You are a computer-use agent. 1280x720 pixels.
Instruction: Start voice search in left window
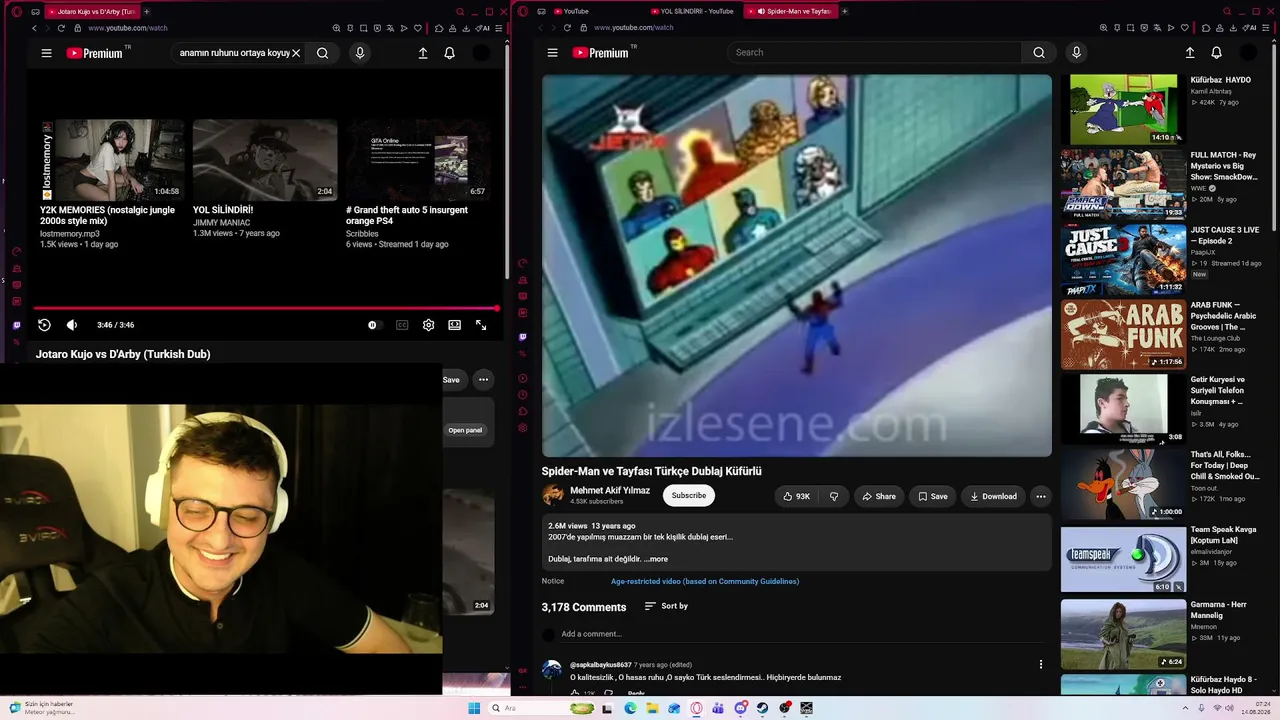(x=360, y=53)
